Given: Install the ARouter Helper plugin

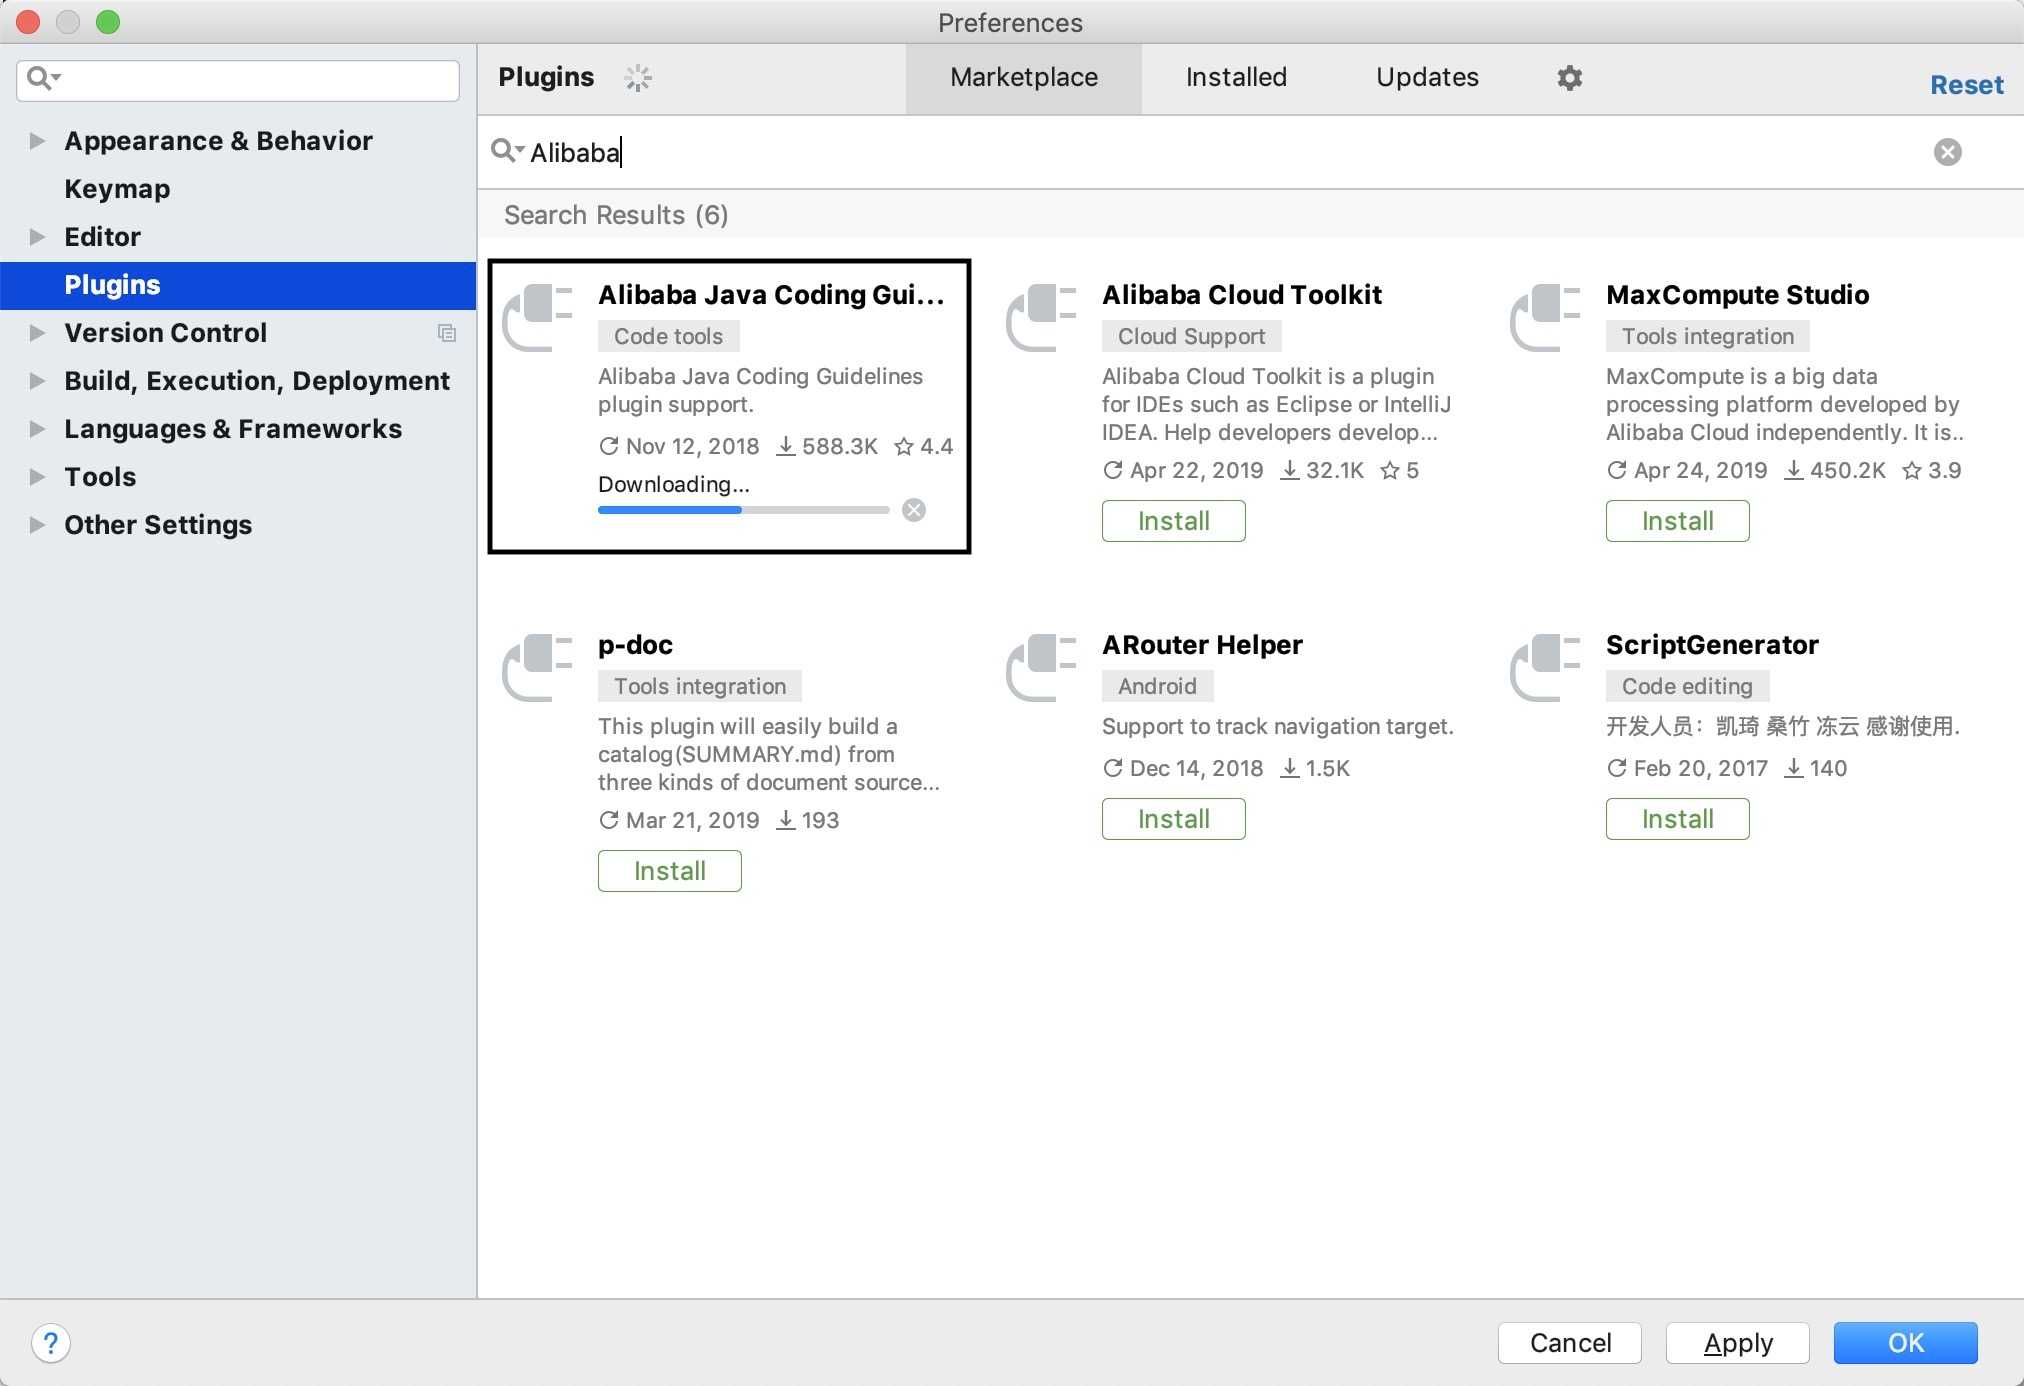Looking at the screenshot, I should [x=1173, y=819].
